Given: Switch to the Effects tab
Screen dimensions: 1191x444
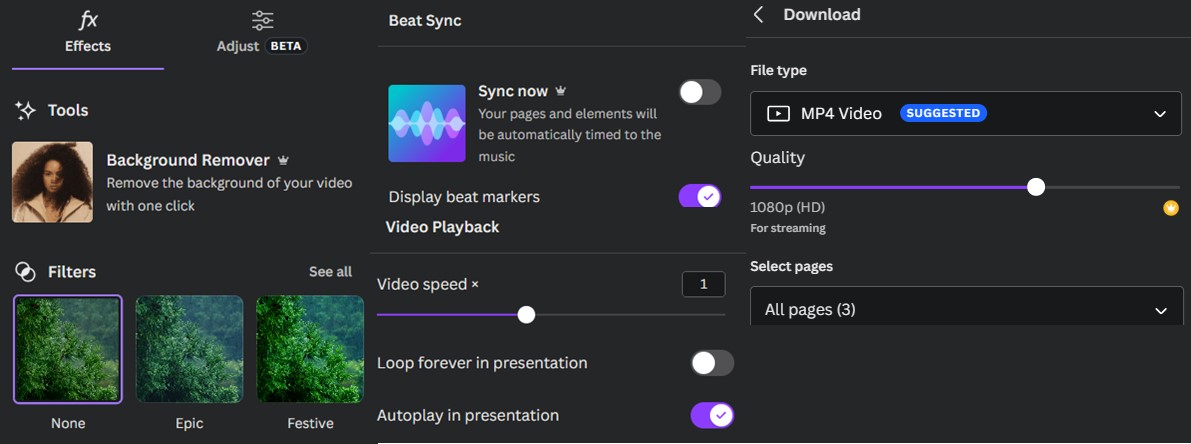Looking at the screenshot, I should pyautogui.click(x=88, y=34).
